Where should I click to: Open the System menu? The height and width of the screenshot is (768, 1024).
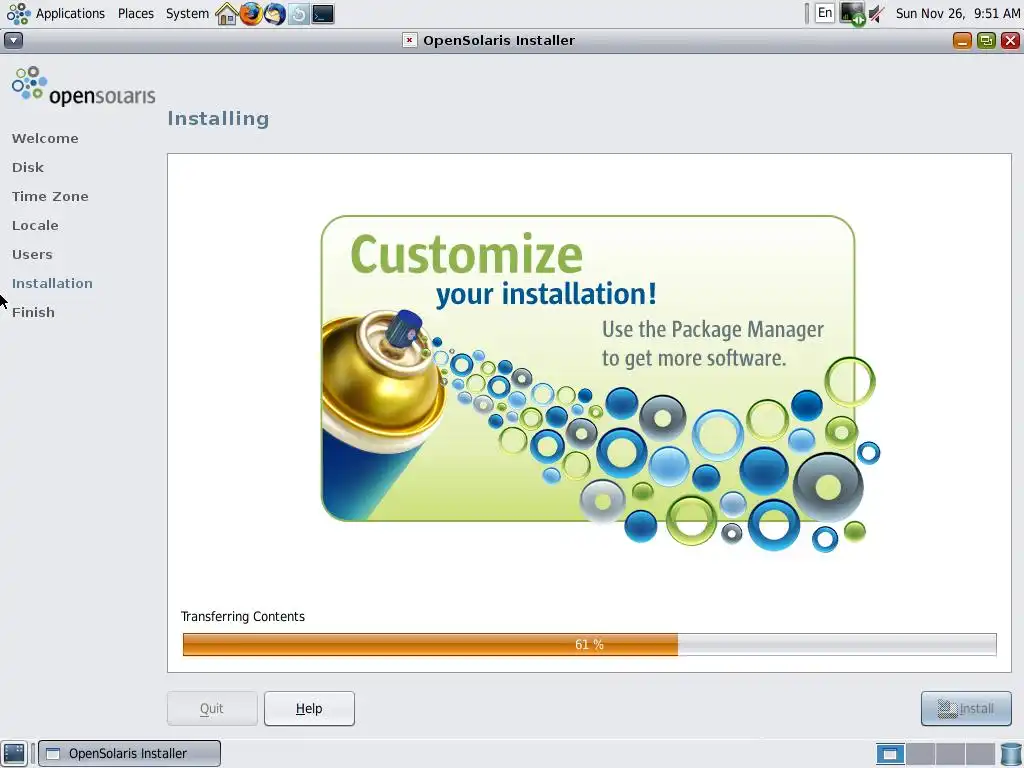tap(187, 14)
